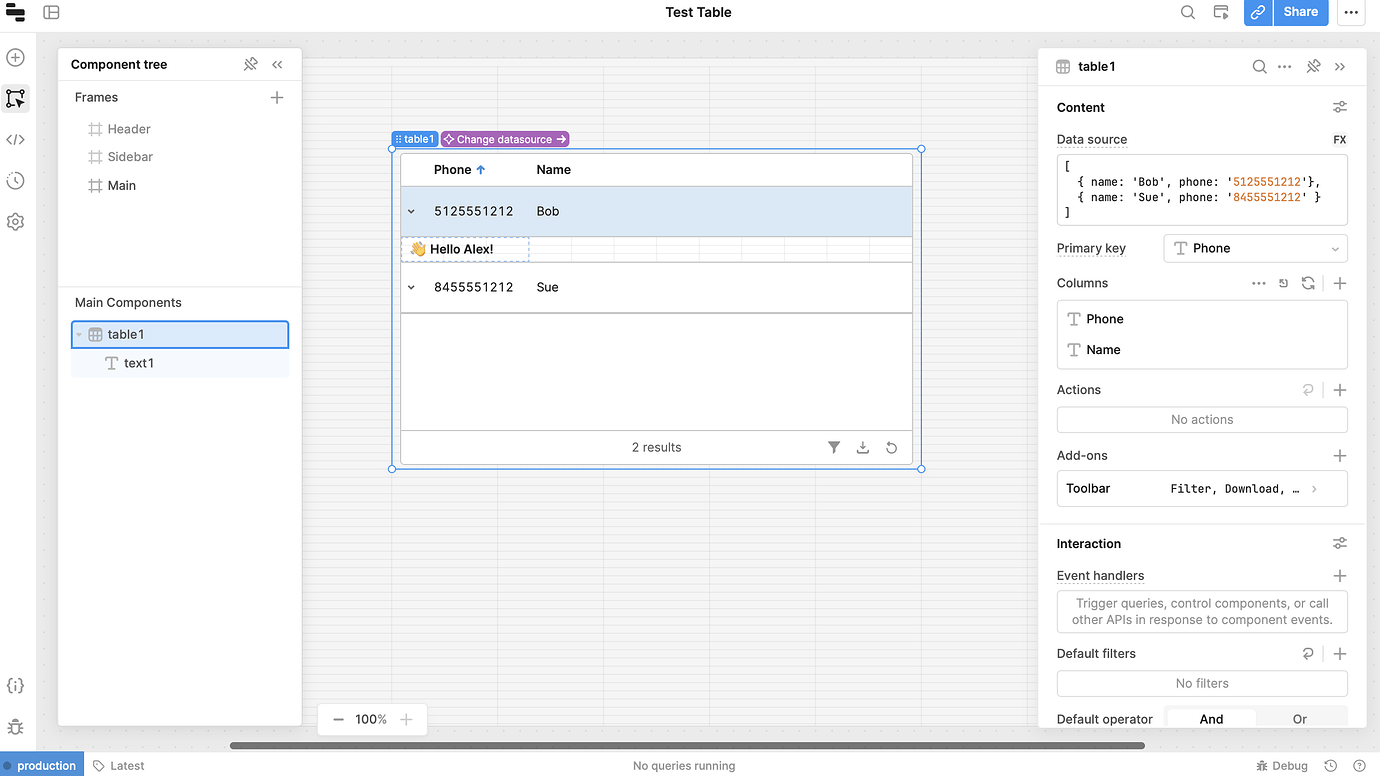Collapse the table1 entry in Main Components
The width and height of the screenshot is (1380, 776).
click(x=80, y=334)
